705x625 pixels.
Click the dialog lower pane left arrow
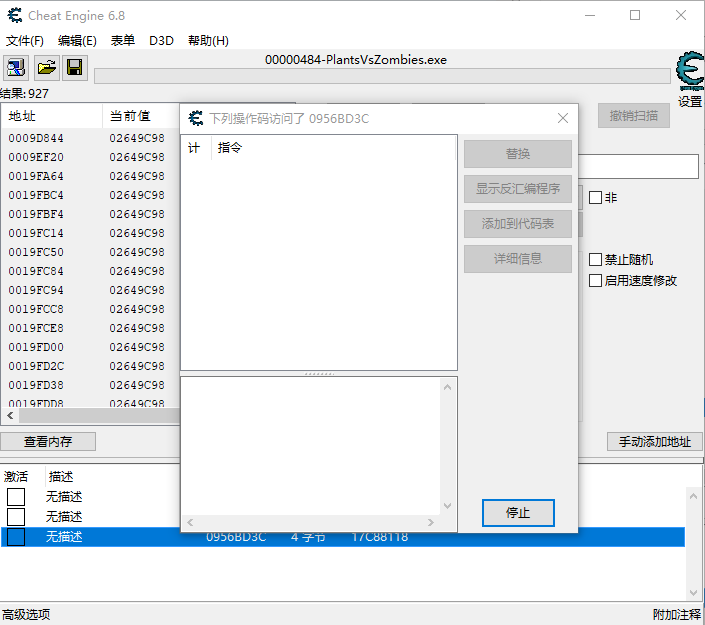pyautogui.click(x=190, y=522)
